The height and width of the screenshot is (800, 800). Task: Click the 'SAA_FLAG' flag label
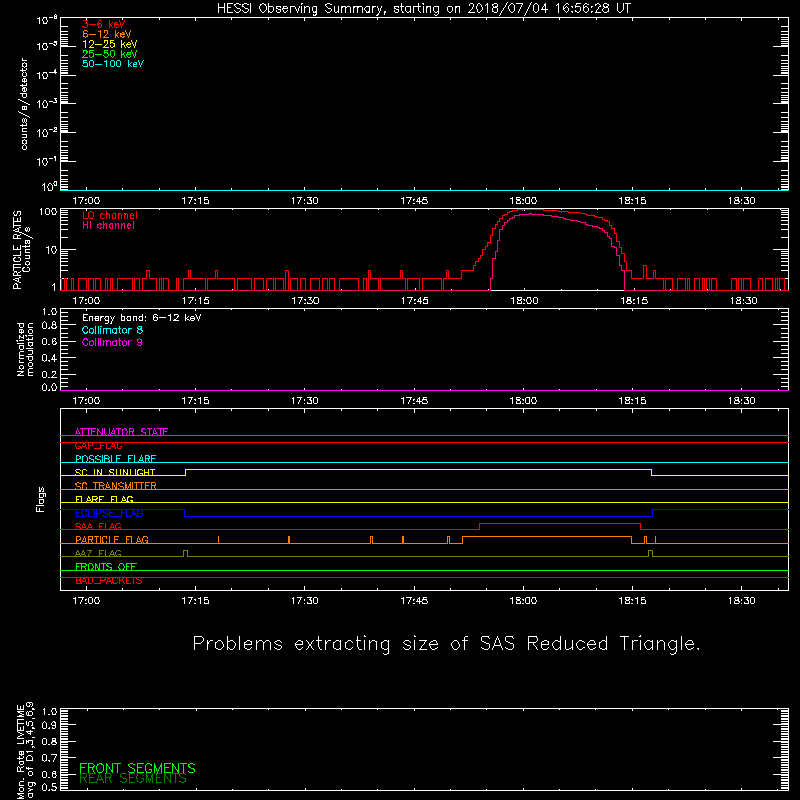point(98,526)
